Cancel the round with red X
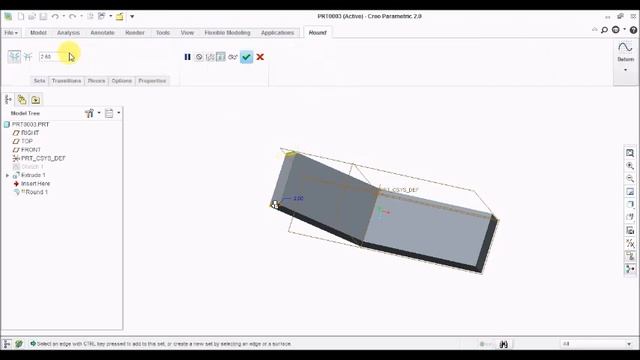This screenshot has height=360, width=640. click(x=260, y=57)
